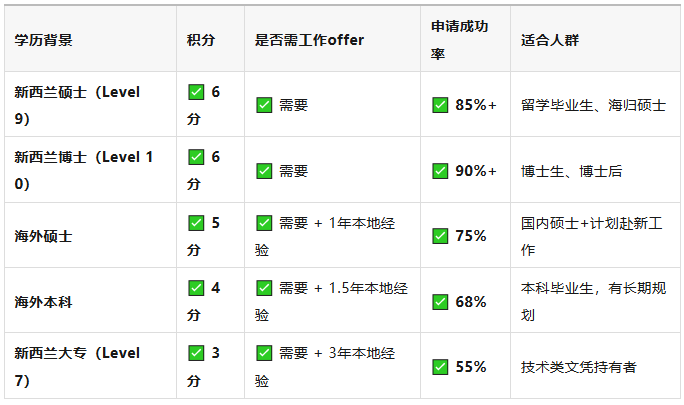Select the 海外硕士 row label

[43, 236]
